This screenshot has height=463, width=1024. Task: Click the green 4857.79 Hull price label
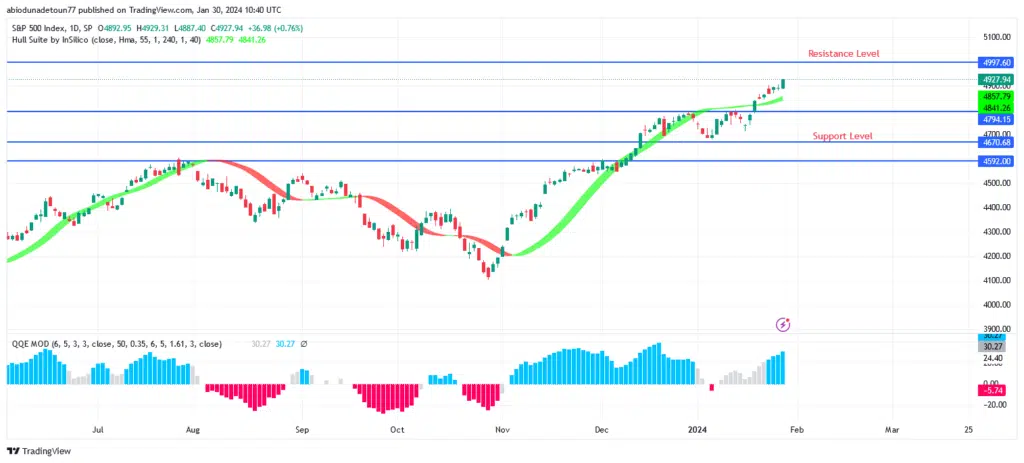pos(995,97)
